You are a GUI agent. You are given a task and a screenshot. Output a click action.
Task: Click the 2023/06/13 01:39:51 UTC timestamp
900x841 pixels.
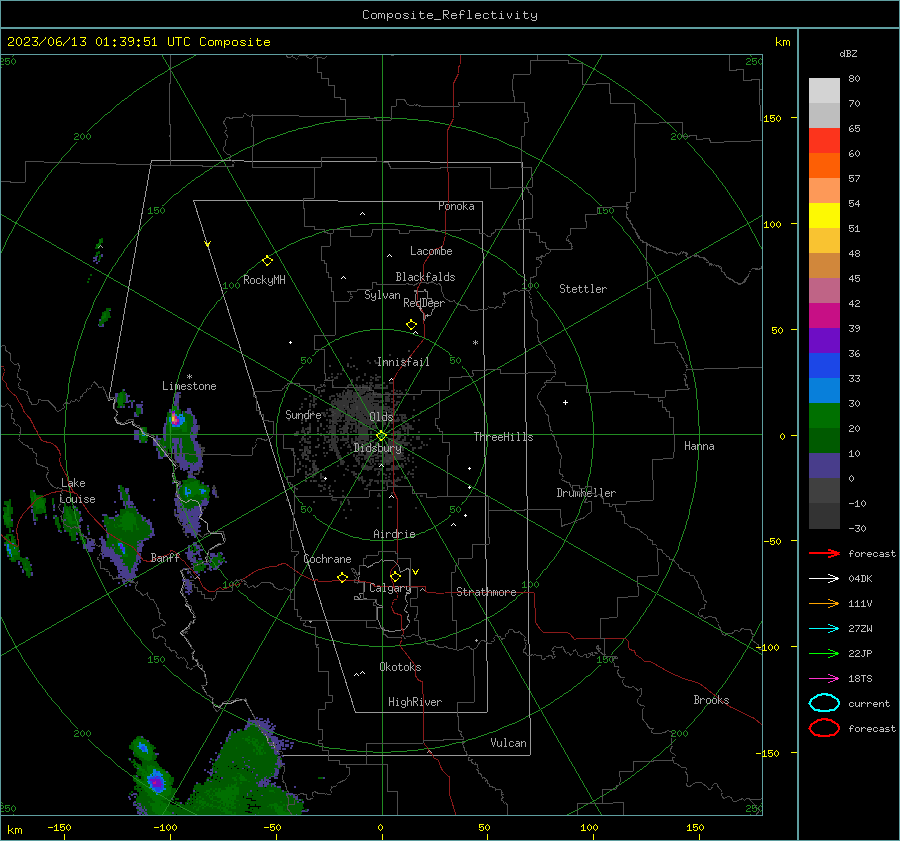coord(99,42)
